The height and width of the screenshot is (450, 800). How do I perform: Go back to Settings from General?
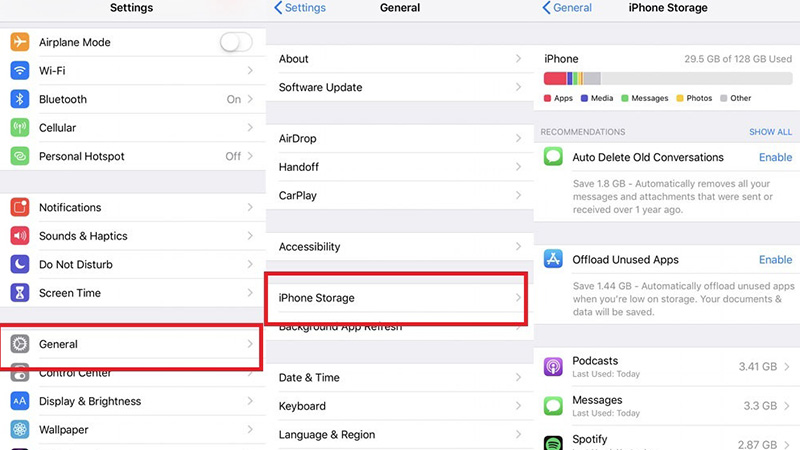tap(300, 8)
